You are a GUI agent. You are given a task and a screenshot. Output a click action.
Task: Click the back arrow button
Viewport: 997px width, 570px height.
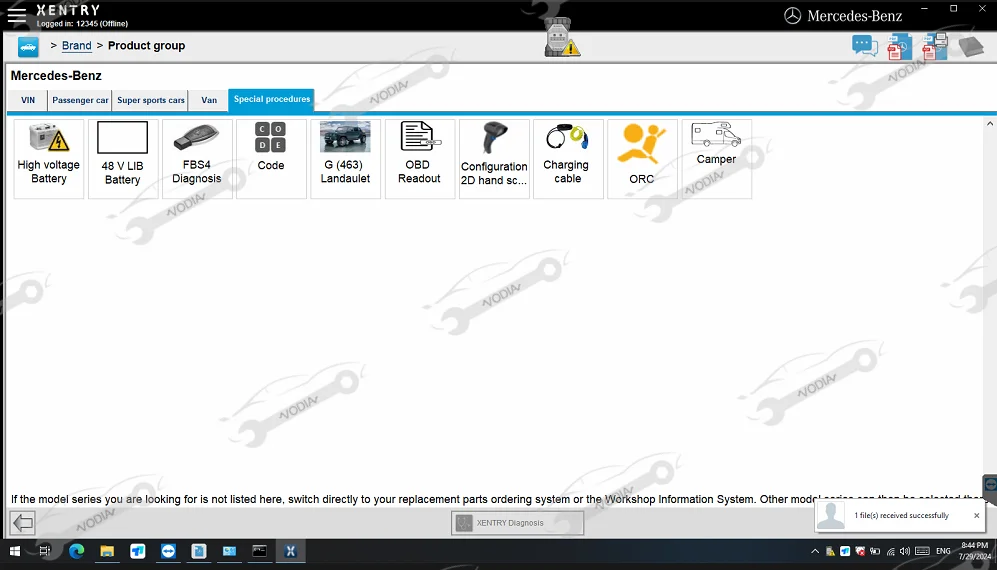[x=23, y=523]
